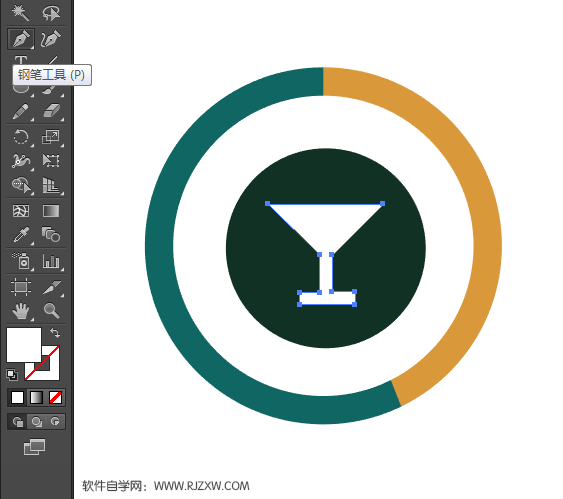
Task: Select the Eyedropper tool
Action: [21, 235]
